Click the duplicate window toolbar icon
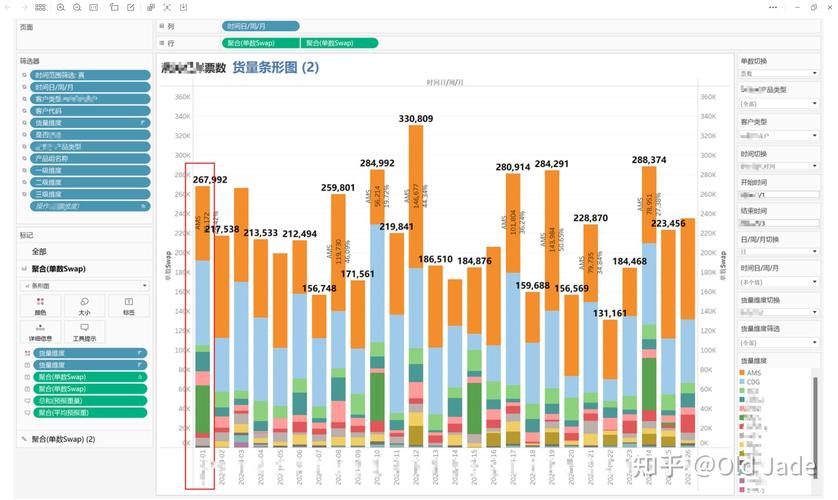The image size is (838, 500). (x=151, y=7)
